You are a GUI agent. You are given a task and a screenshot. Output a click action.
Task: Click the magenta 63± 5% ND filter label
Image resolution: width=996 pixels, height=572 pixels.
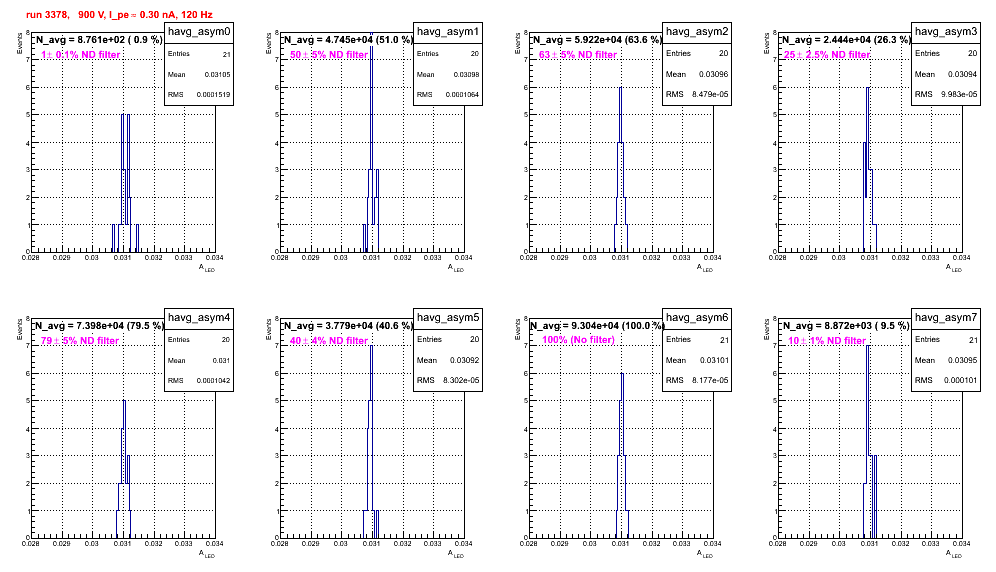pos(578,55)
